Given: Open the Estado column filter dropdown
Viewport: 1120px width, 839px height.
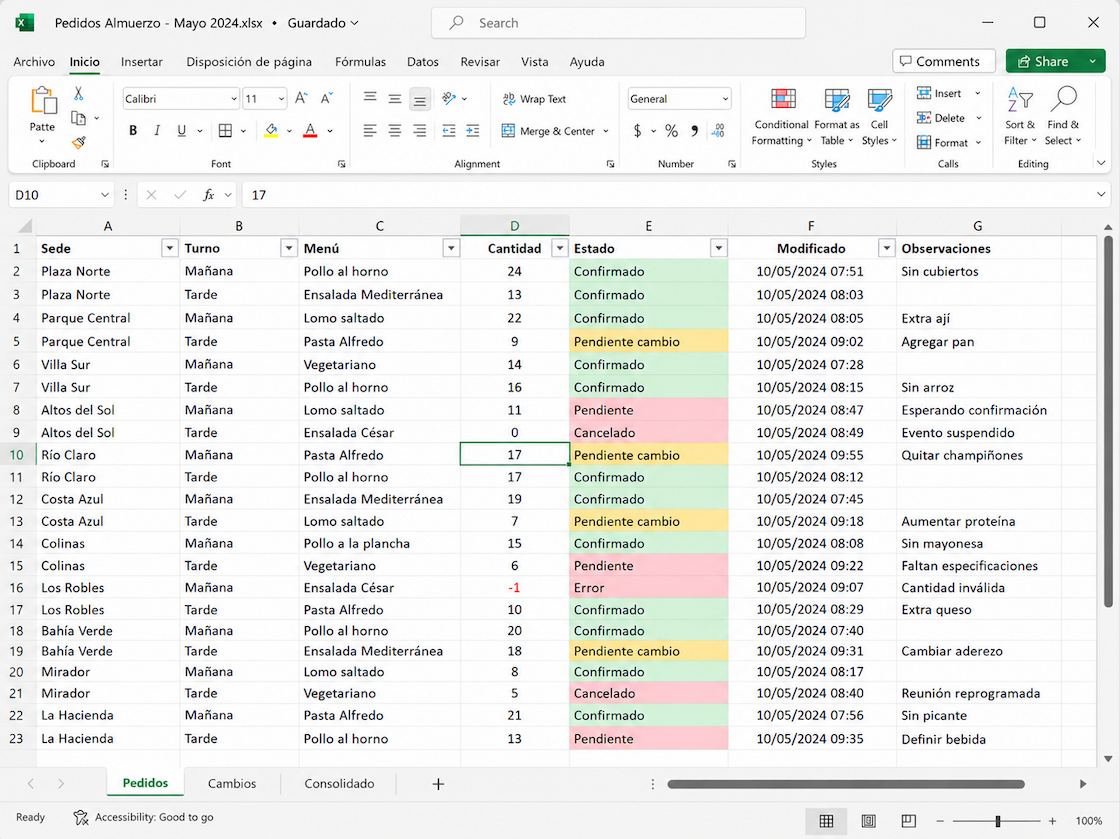Looking at the screenshot, I should pos(719,248).
